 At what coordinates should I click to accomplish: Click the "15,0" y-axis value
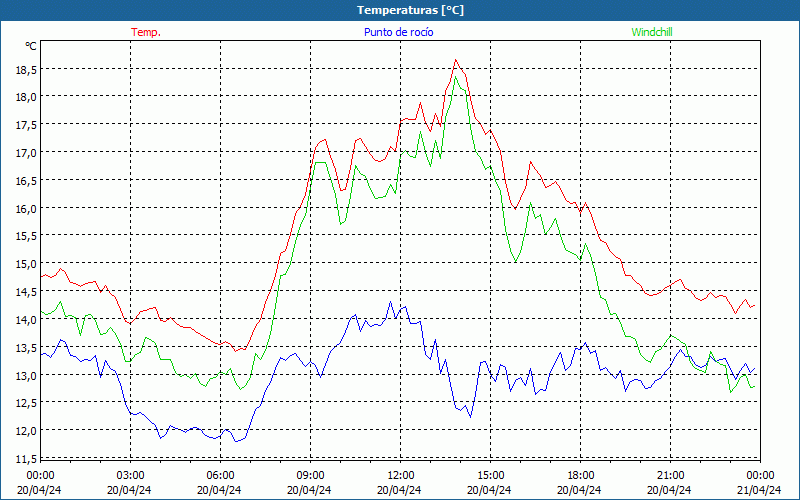[x=26, y=264]
